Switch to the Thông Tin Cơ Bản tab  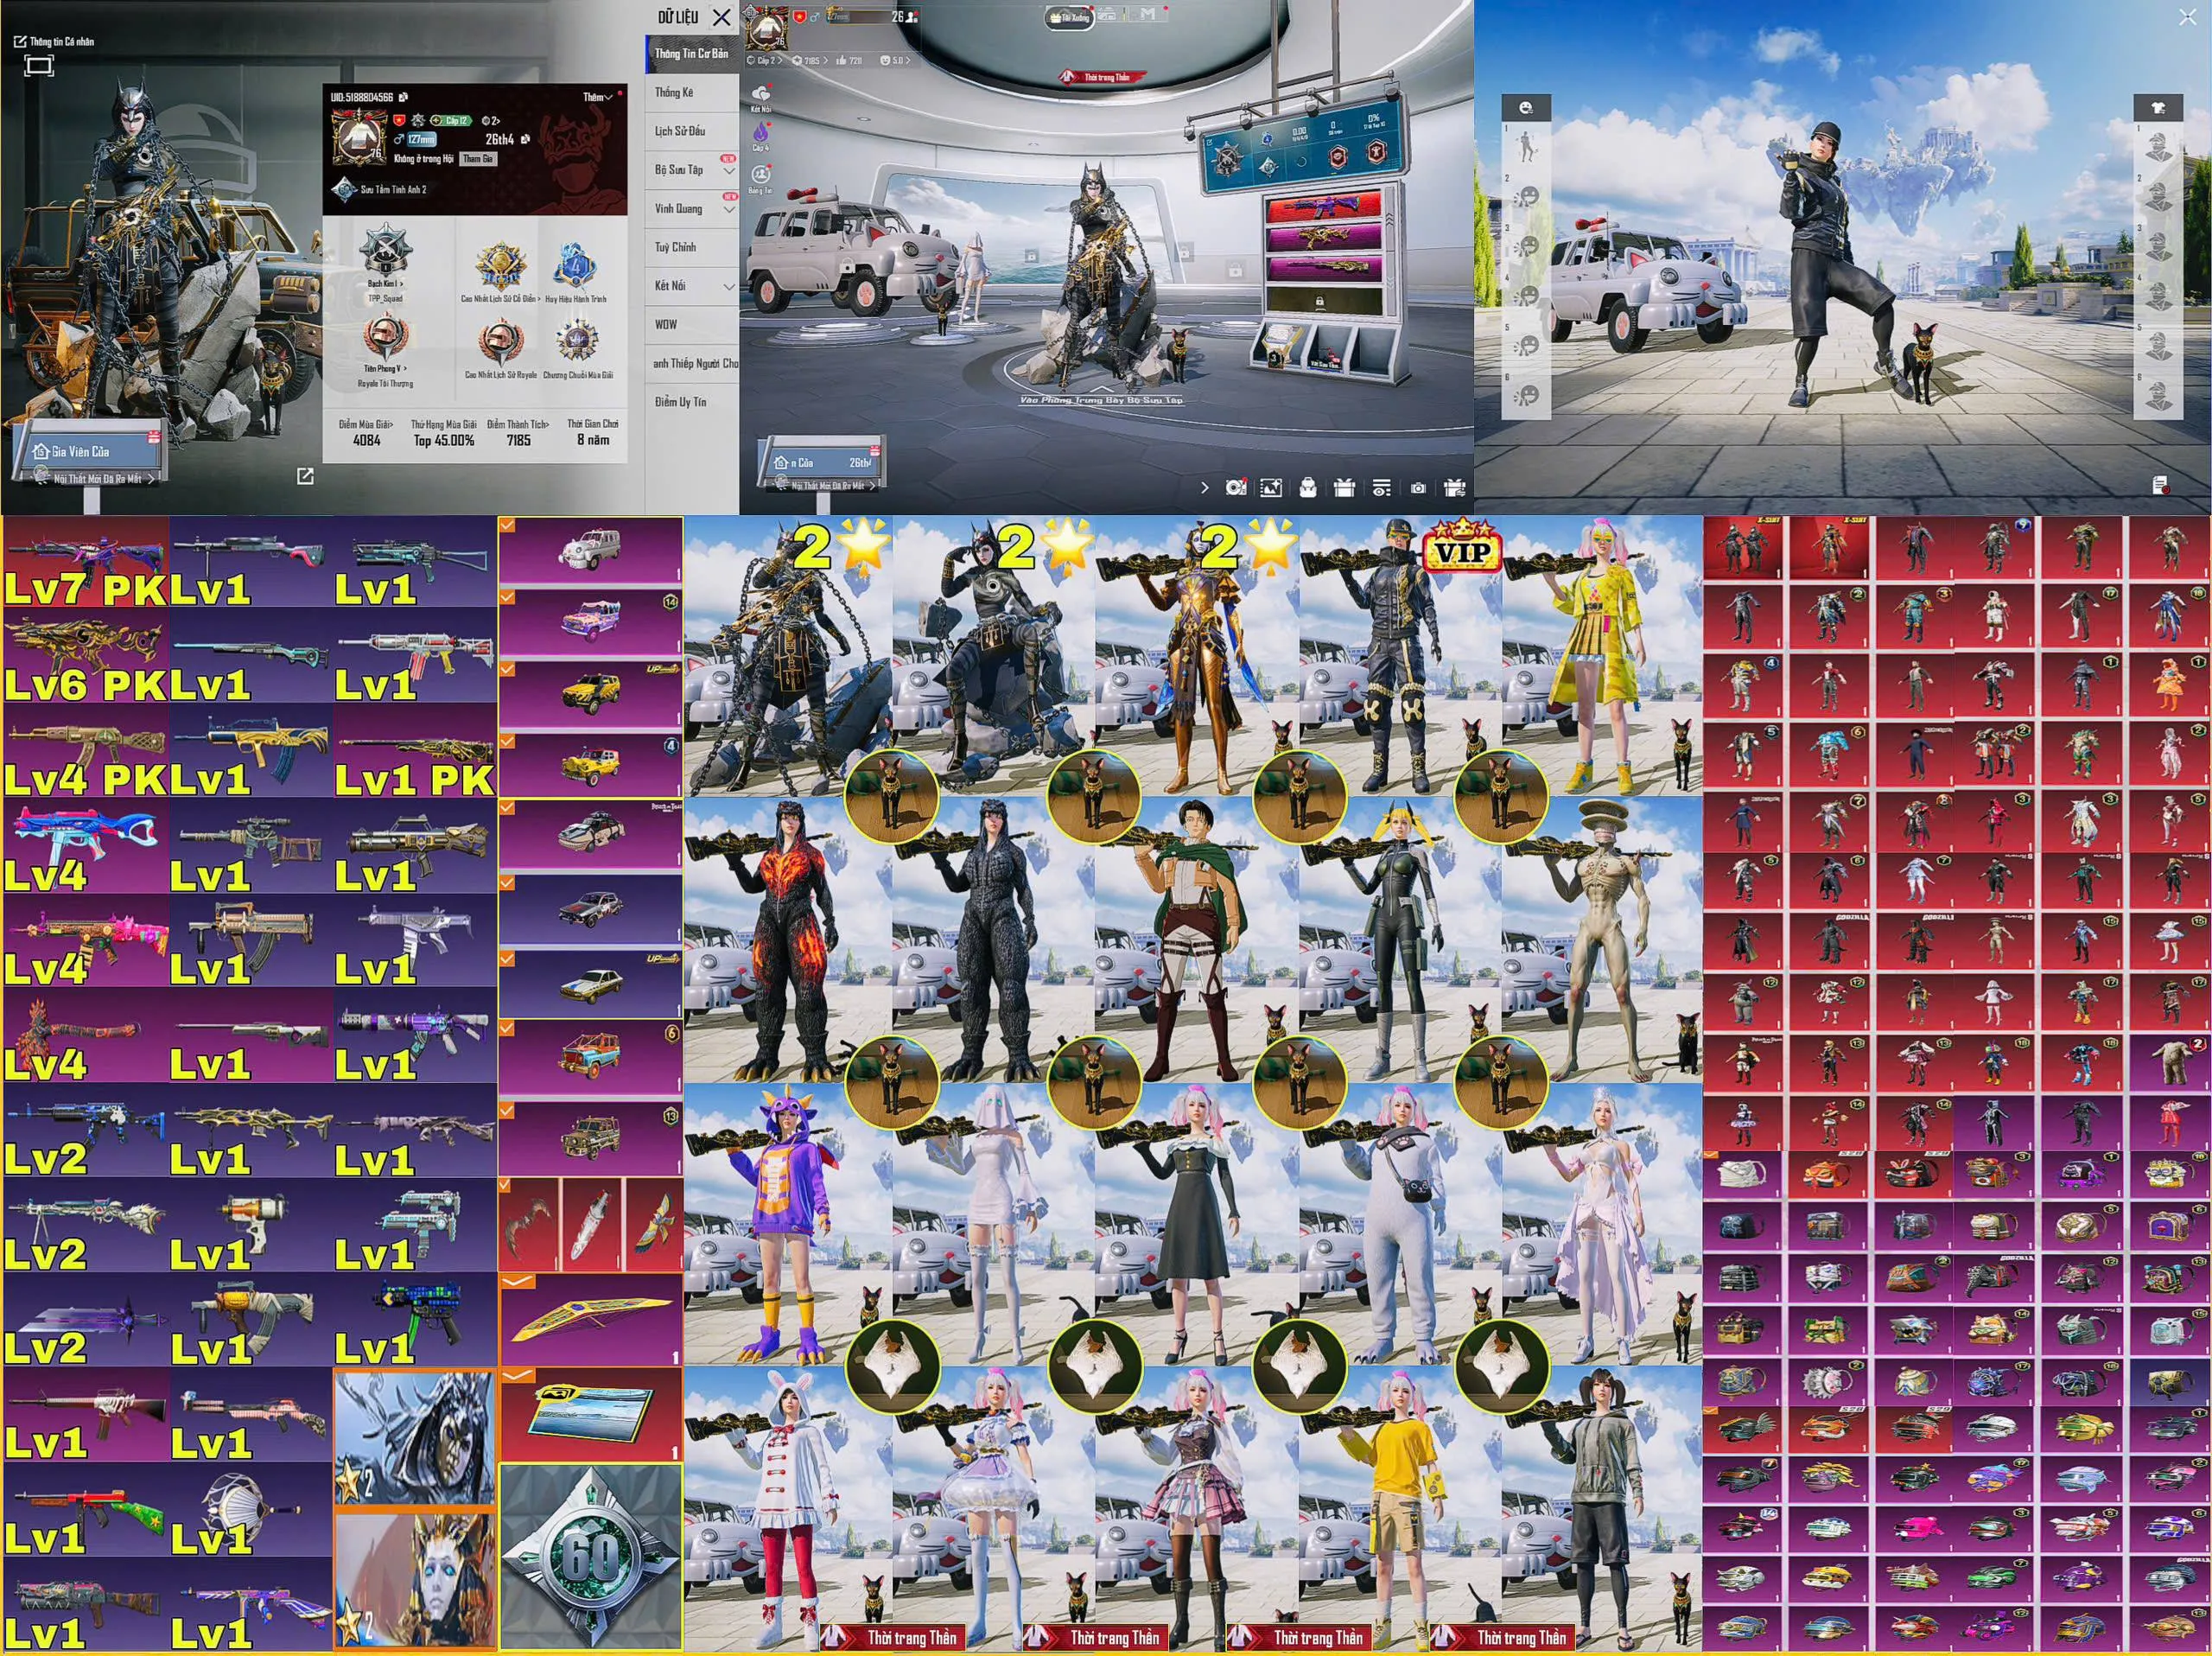coord(691,53)
